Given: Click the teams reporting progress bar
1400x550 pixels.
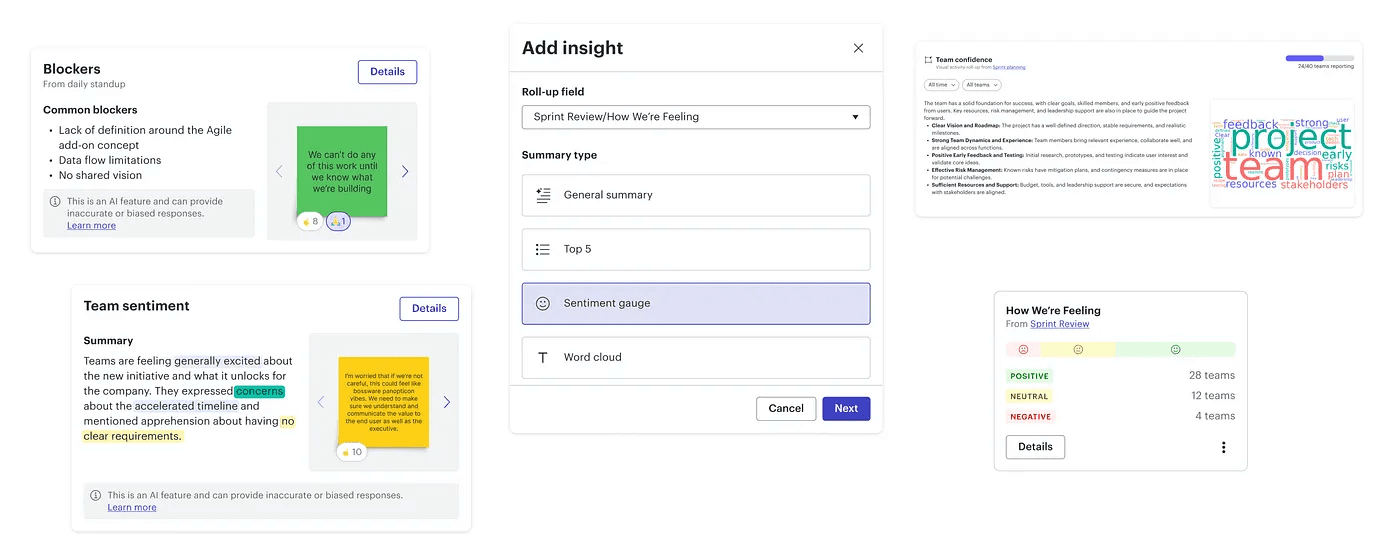Looking at the screenshot, I should pos(1320,58).
